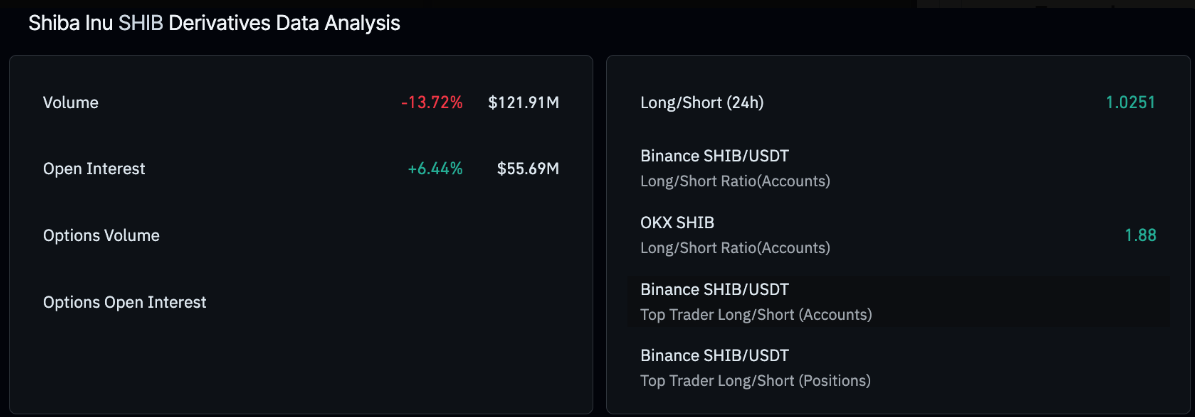Image resolution: width=1195 pixels, height=417 pixels.
Task: Click the 1.0251 long/short ratio value
Action: pyautogui.click(x=1131, y=102)
